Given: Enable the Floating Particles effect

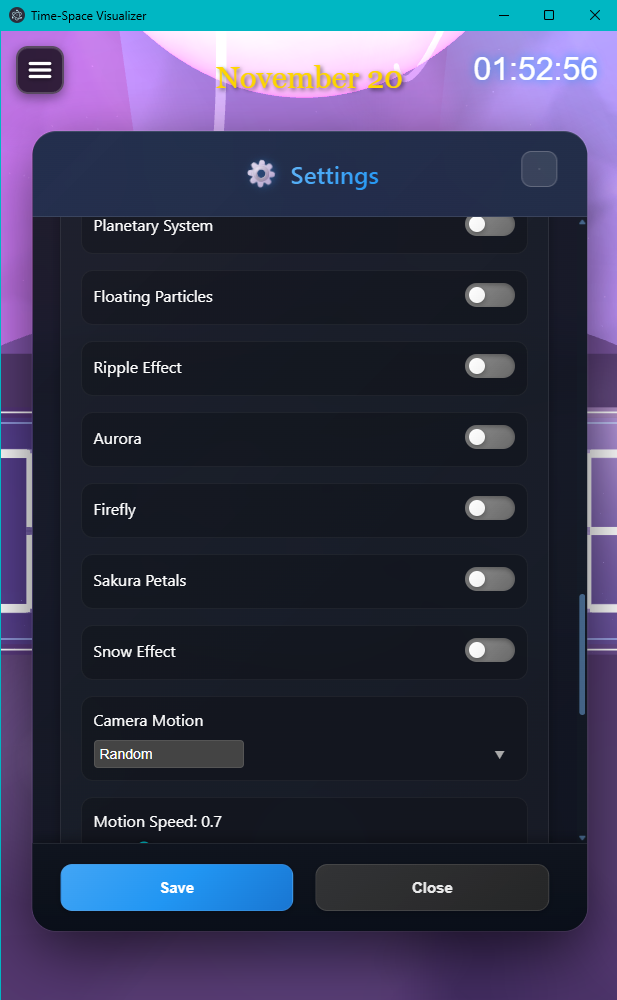Looking at the screenshot, I should coord(490,295).
